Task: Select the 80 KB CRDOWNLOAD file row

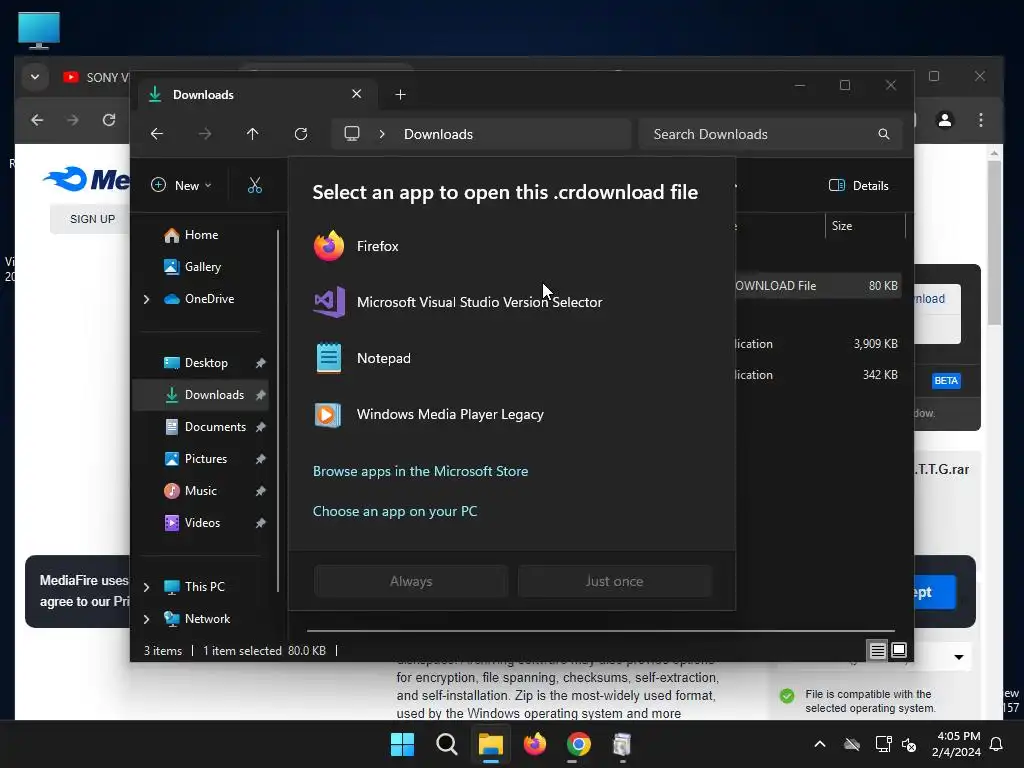Action: click(818, 286)
